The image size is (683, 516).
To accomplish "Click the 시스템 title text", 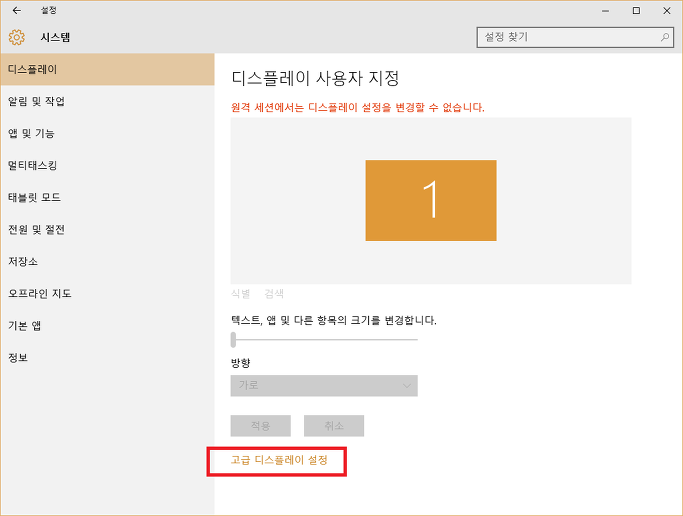I will pyautogui.click(x=55, y=37).
